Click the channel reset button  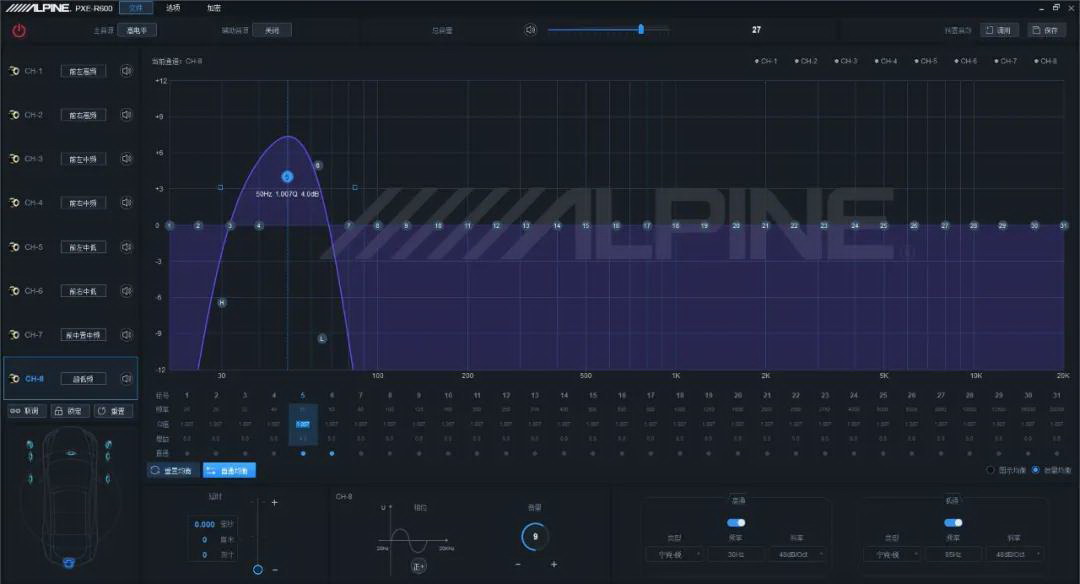(113, 410)
